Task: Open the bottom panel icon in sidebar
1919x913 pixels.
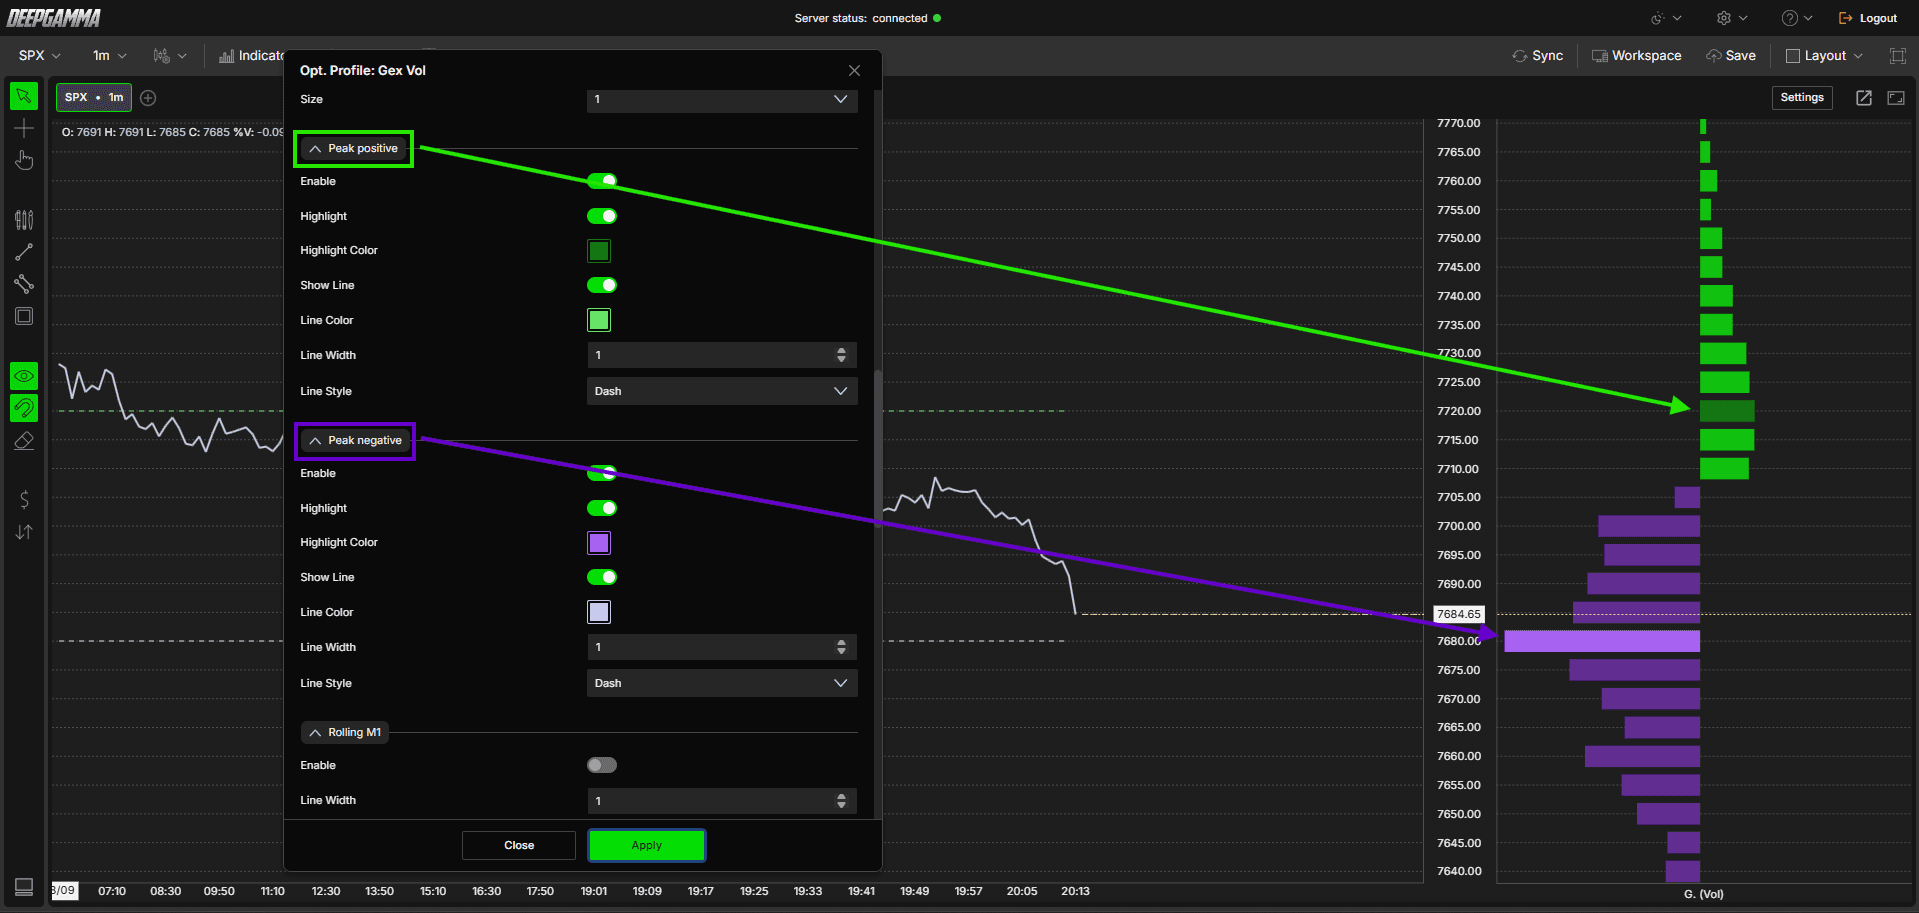Action: pos(24,887)
